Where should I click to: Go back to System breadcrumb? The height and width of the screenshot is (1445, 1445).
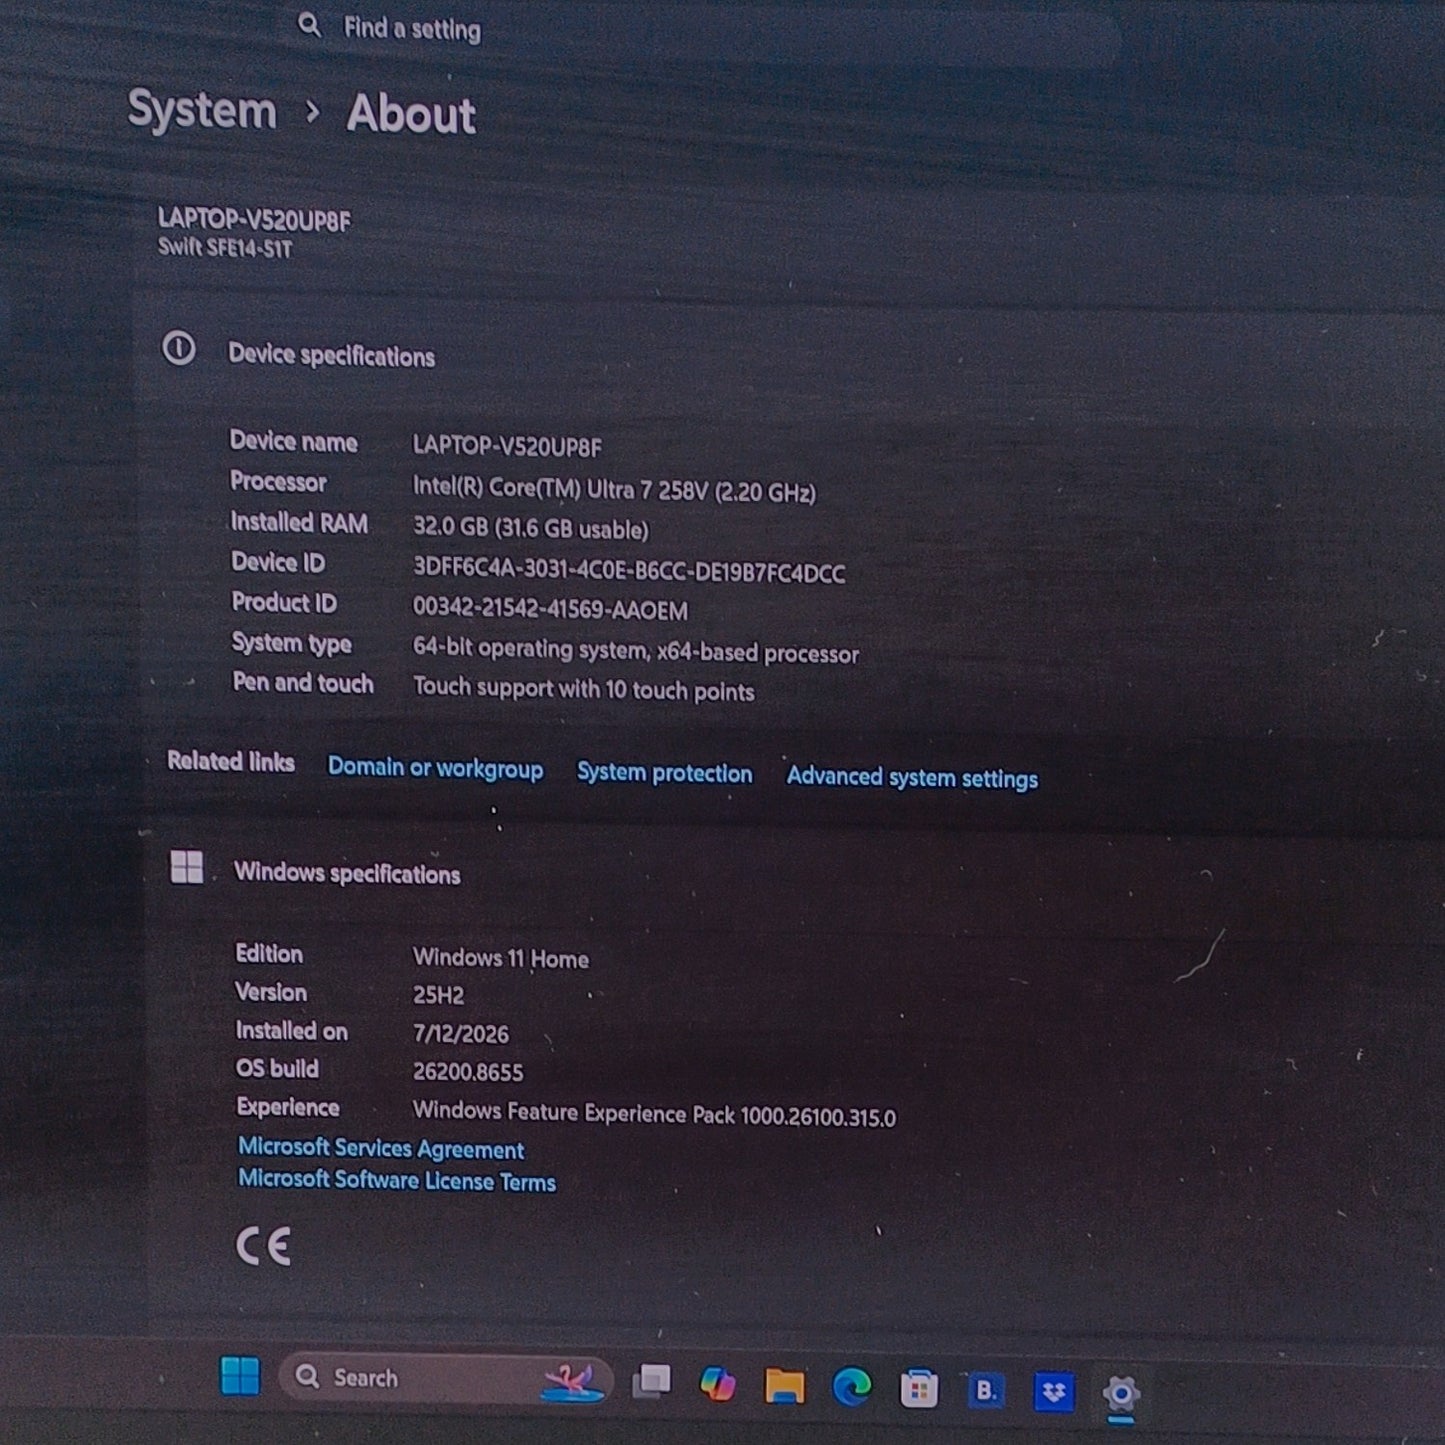coord(202,110)
